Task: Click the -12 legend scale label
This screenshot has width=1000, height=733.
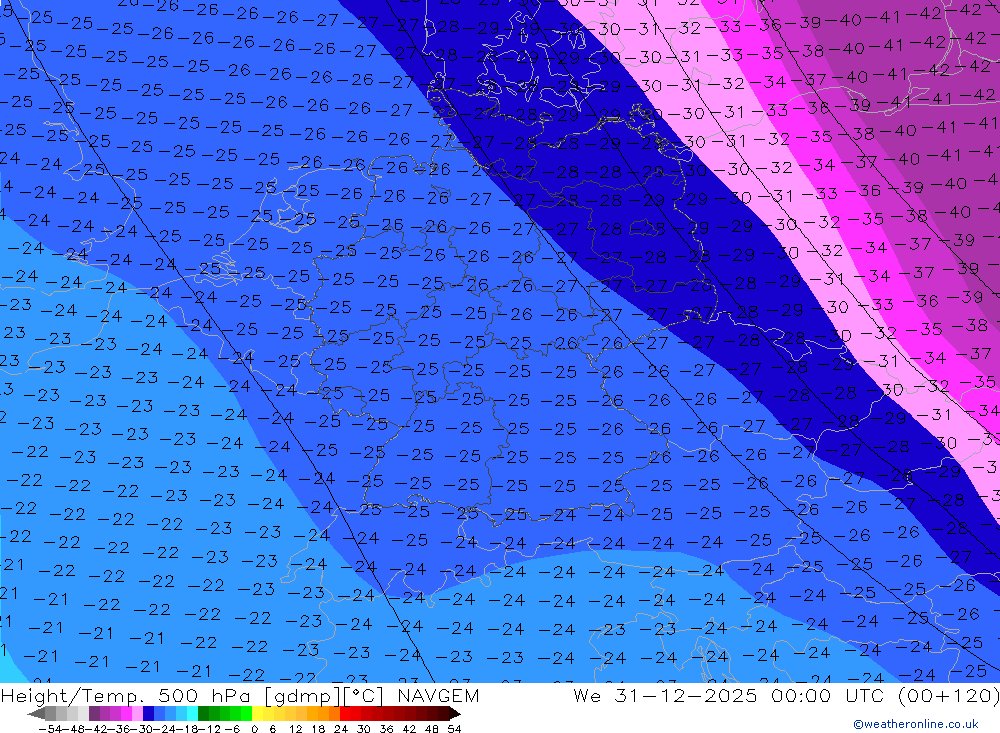Action: point(209,729)
